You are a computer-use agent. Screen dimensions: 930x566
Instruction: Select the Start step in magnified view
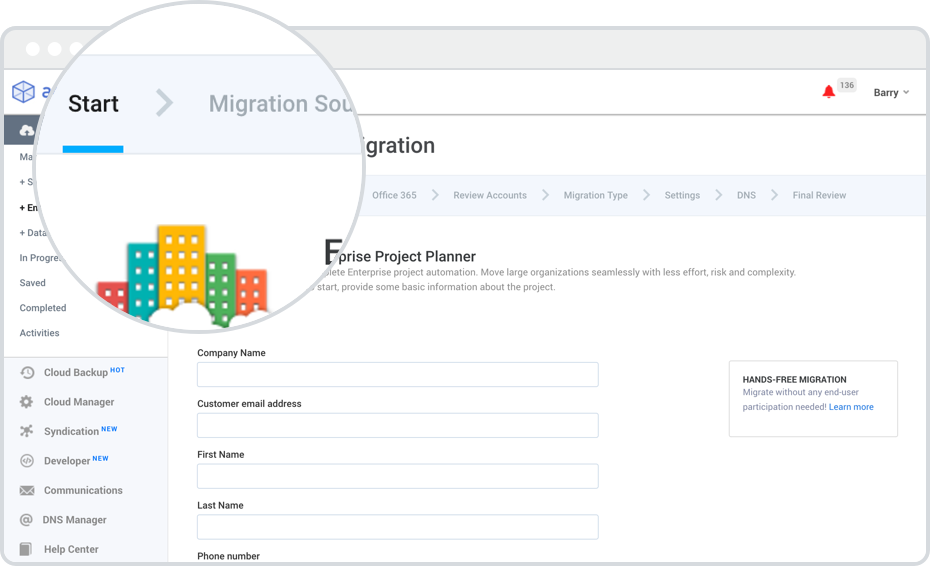(93, 104)
